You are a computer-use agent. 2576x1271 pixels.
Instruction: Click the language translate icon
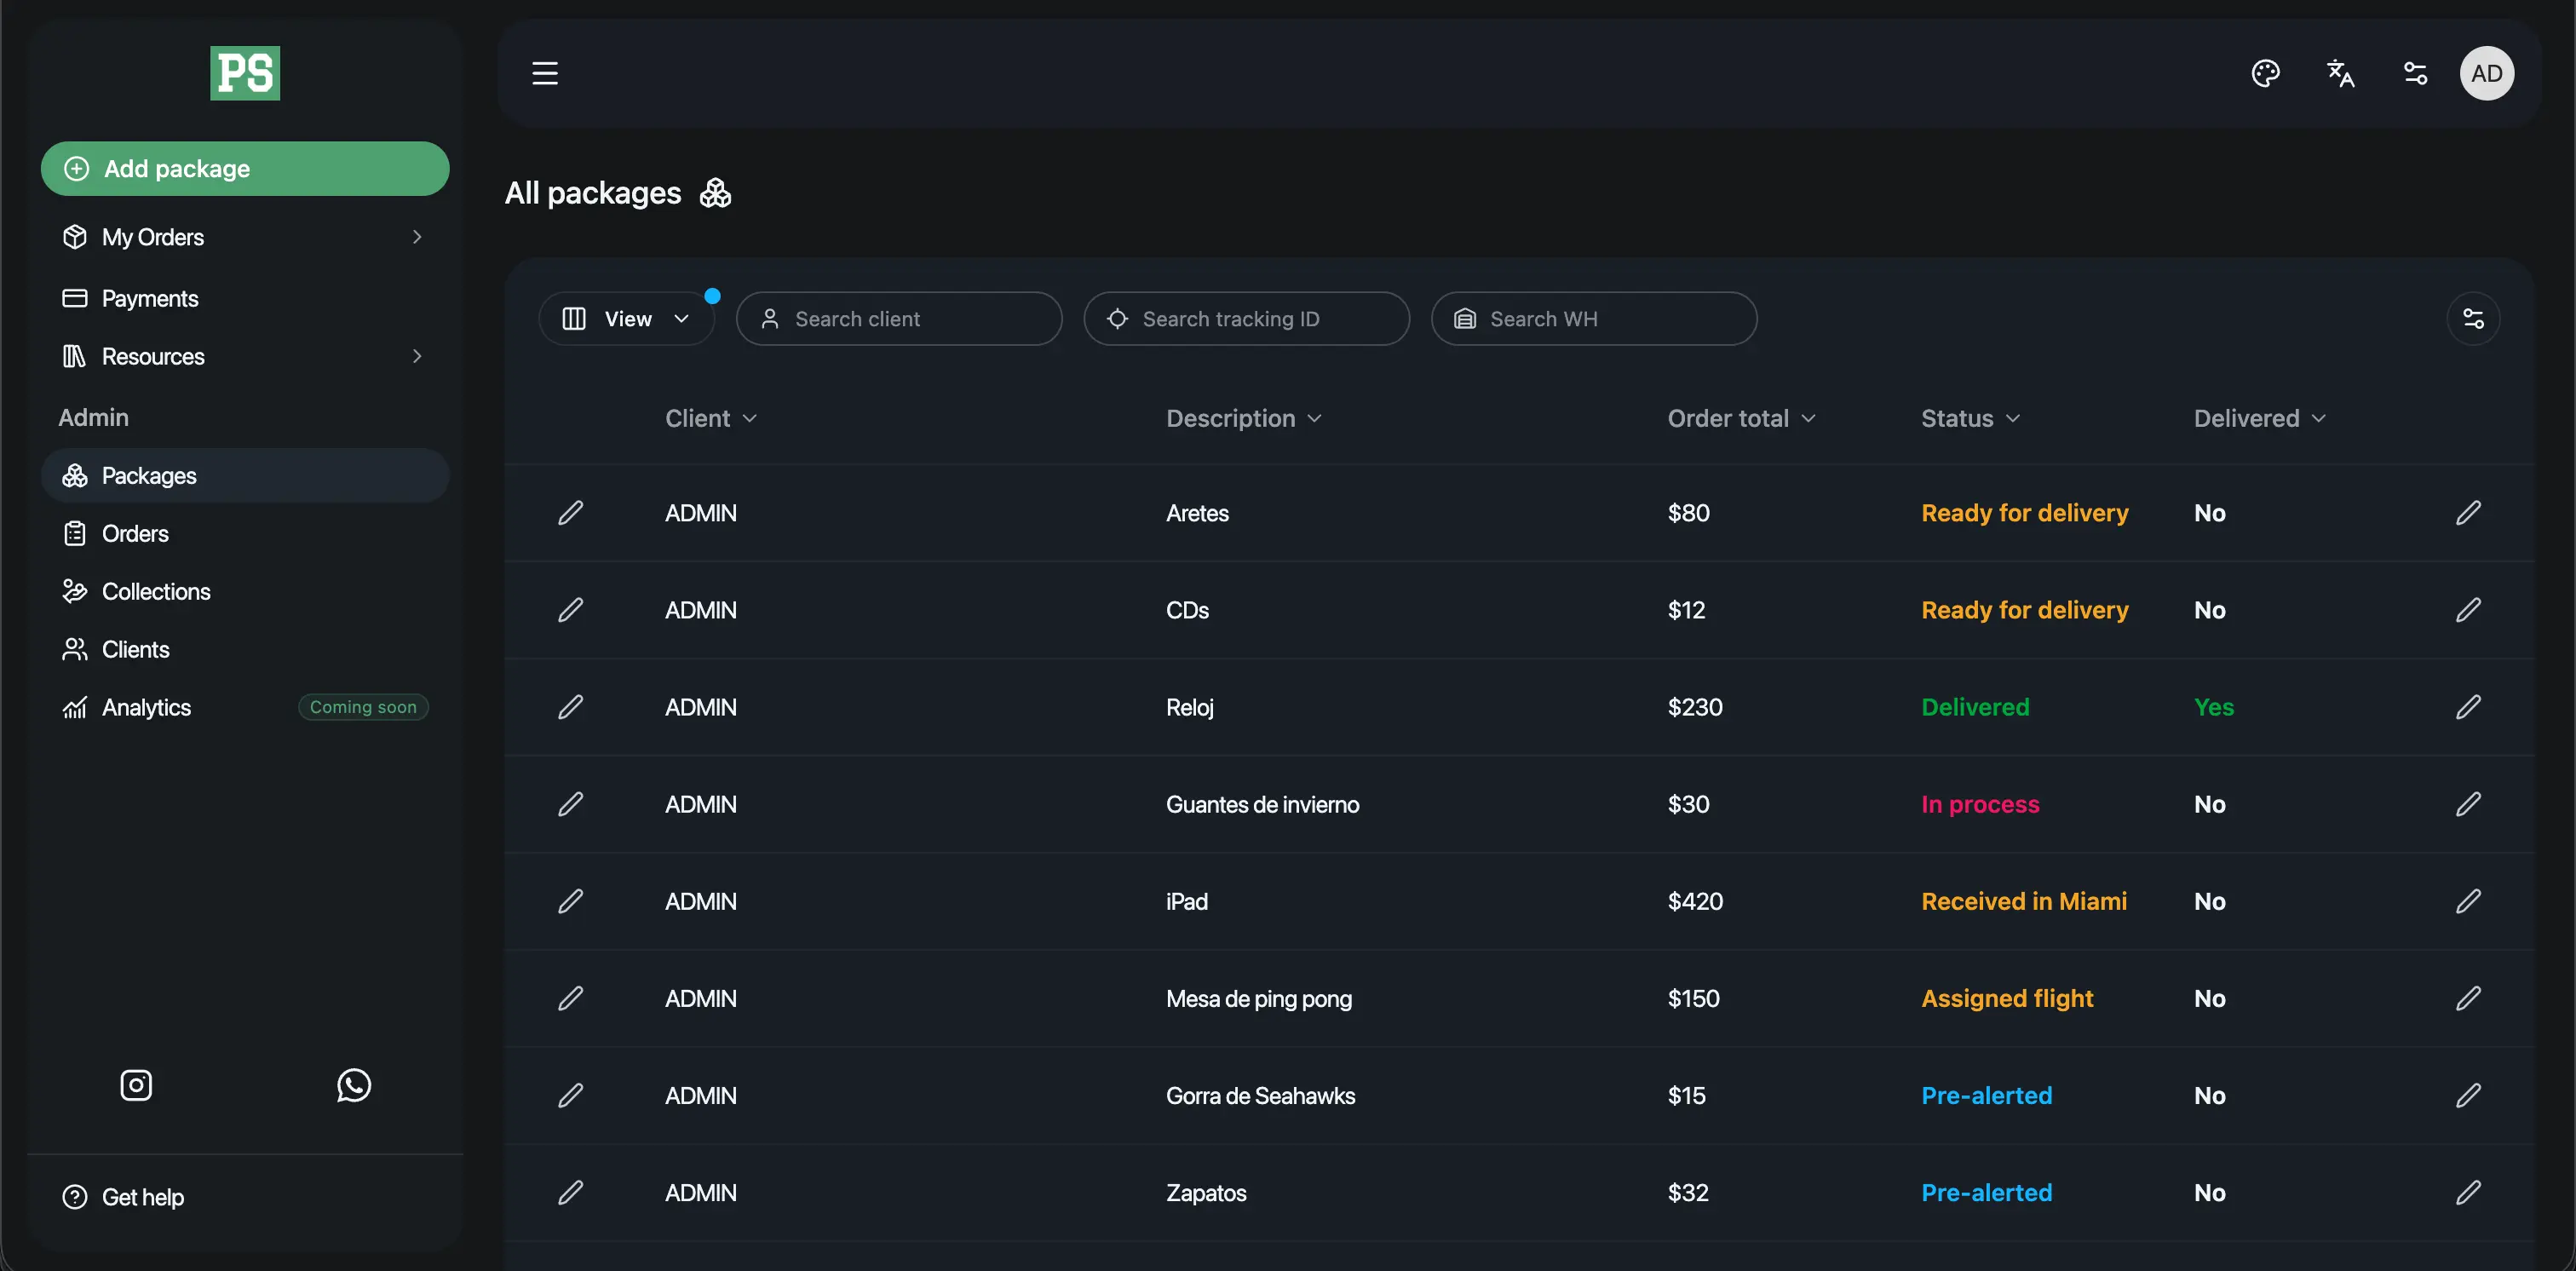(2340, 73)
